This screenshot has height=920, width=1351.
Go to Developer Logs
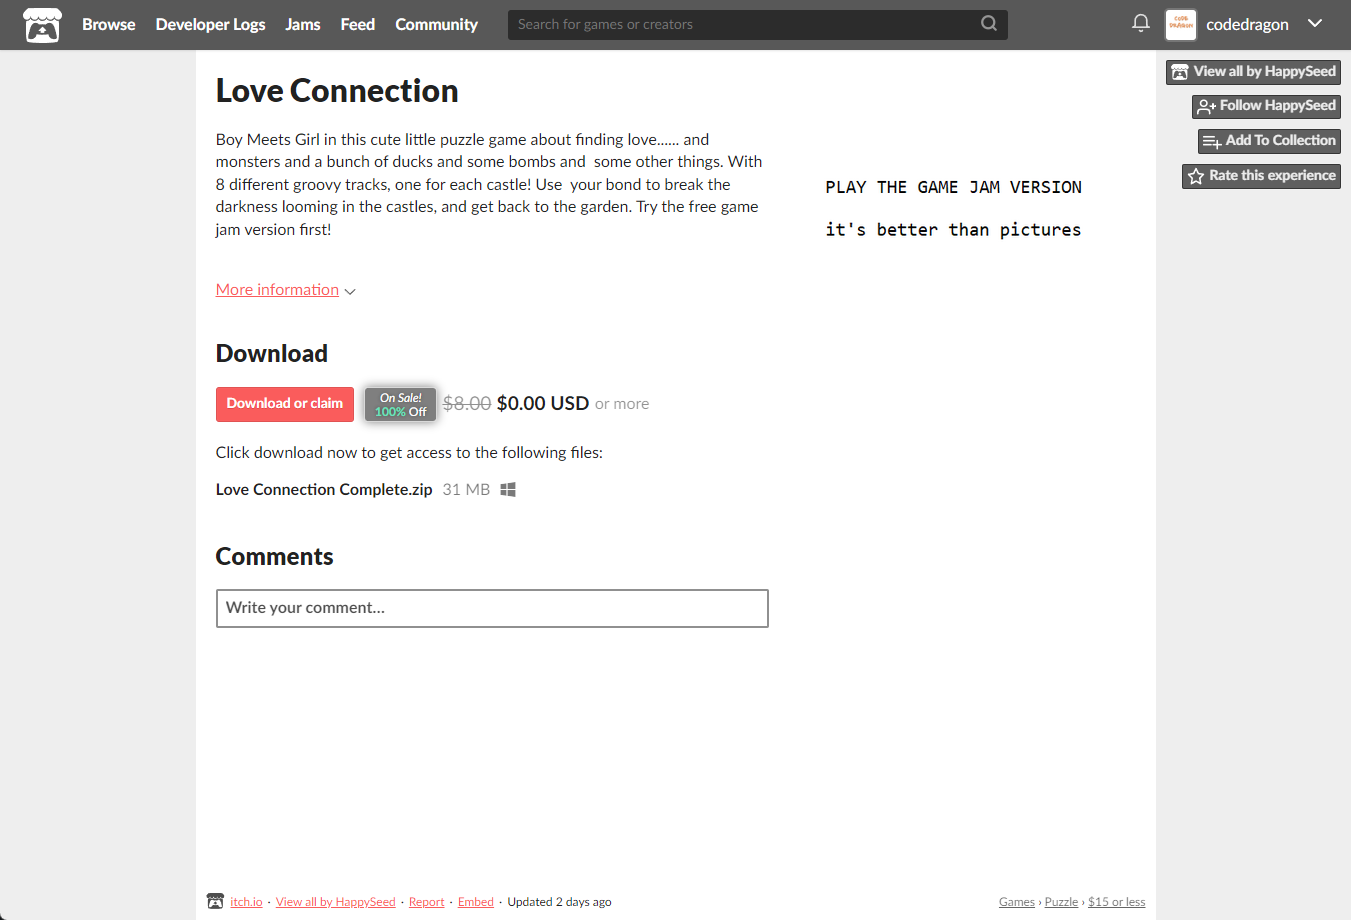click(x=210, y=24)
